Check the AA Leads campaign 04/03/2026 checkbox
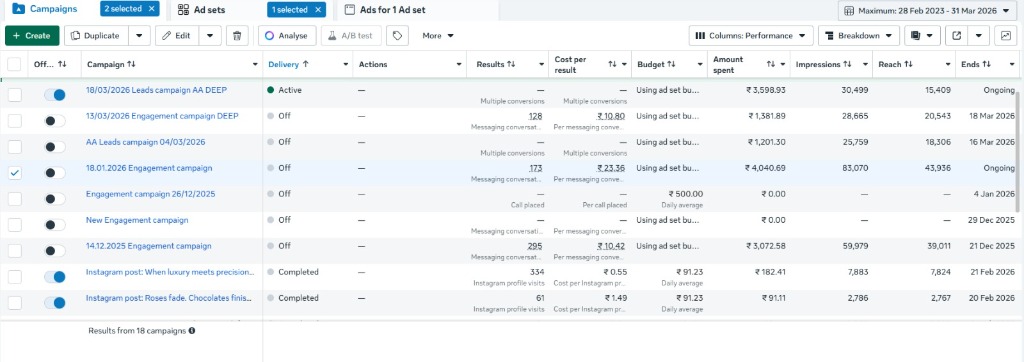Screen dimensions: 1024x362 tap(14, 147)
